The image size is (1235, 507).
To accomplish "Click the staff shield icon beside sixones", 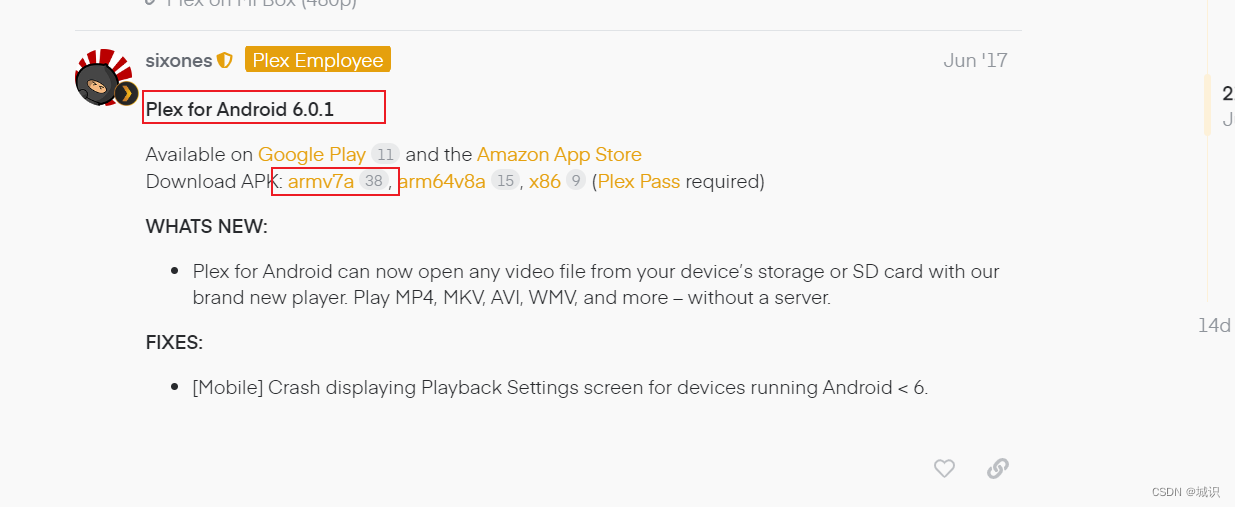I will (225, 61).
